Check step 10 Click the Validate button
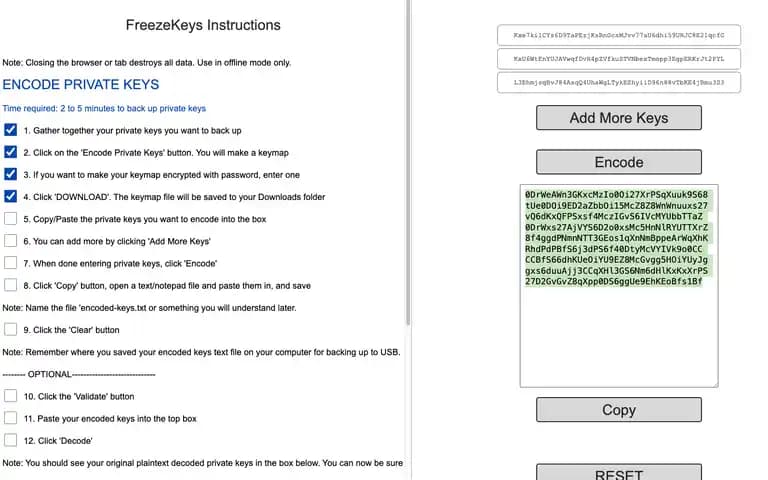 coord(10,396)
